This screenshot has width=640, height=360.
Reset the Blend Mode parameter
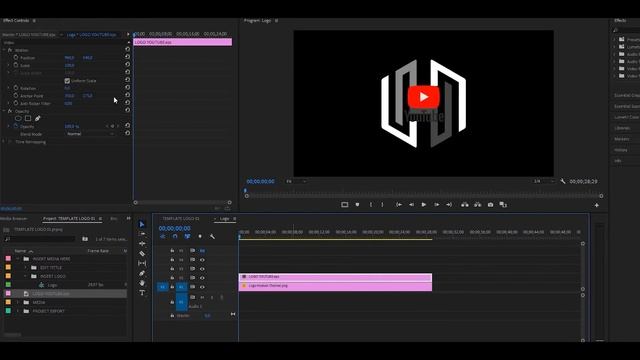(128, 133)
